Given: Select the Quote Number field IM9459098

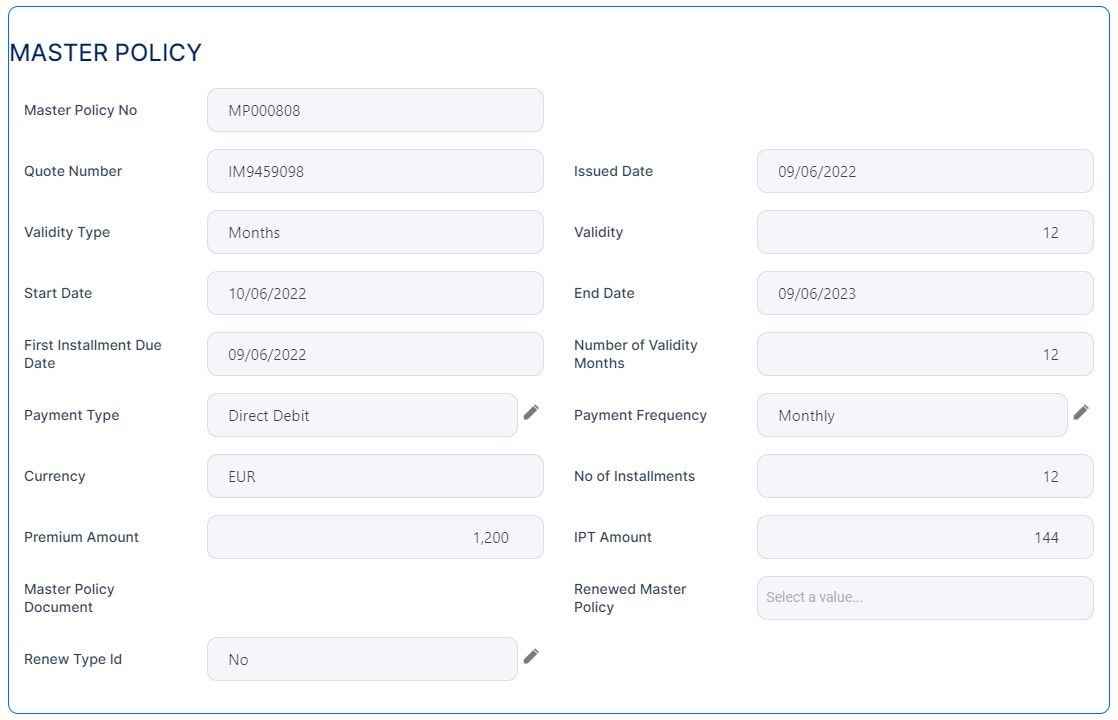Looking at the screenshot, I should [x=375, y=171].
